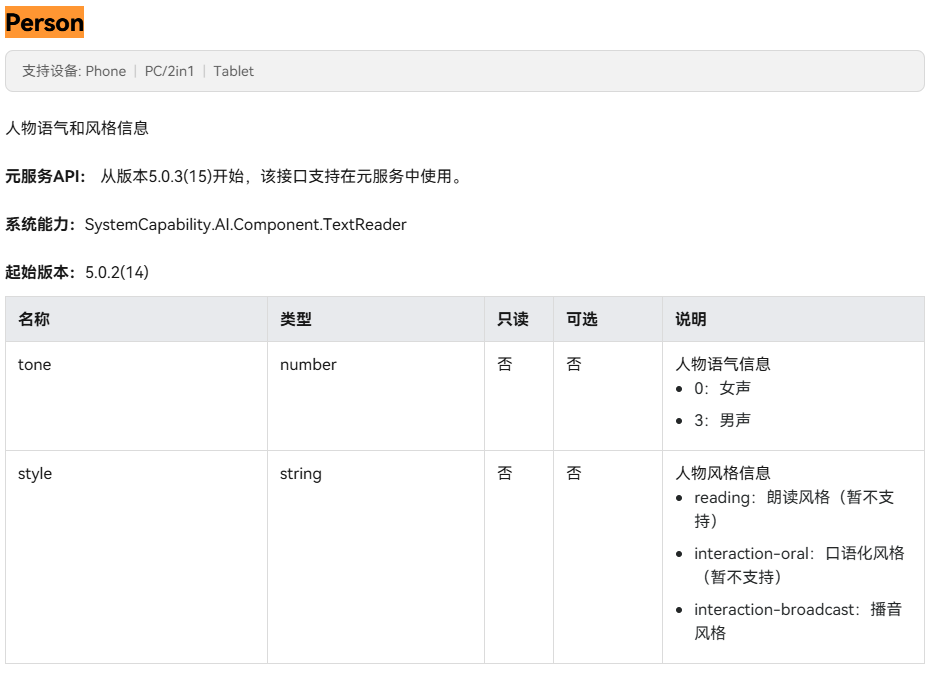Click the 可选 column header
The image size is (937, 673).
click(x=581, y=319)
